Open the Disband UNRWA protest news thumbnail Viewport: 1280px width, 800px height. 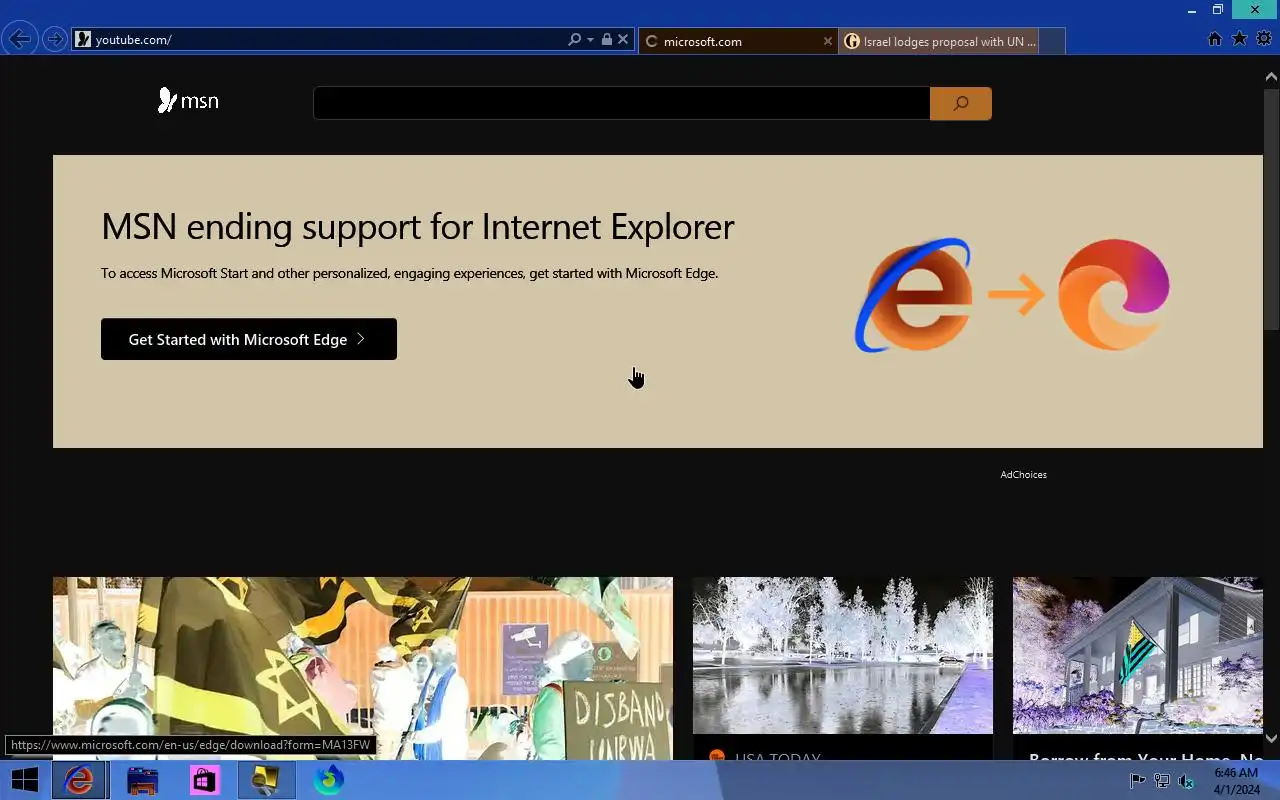pyautogui.click(x=363, y=668)
